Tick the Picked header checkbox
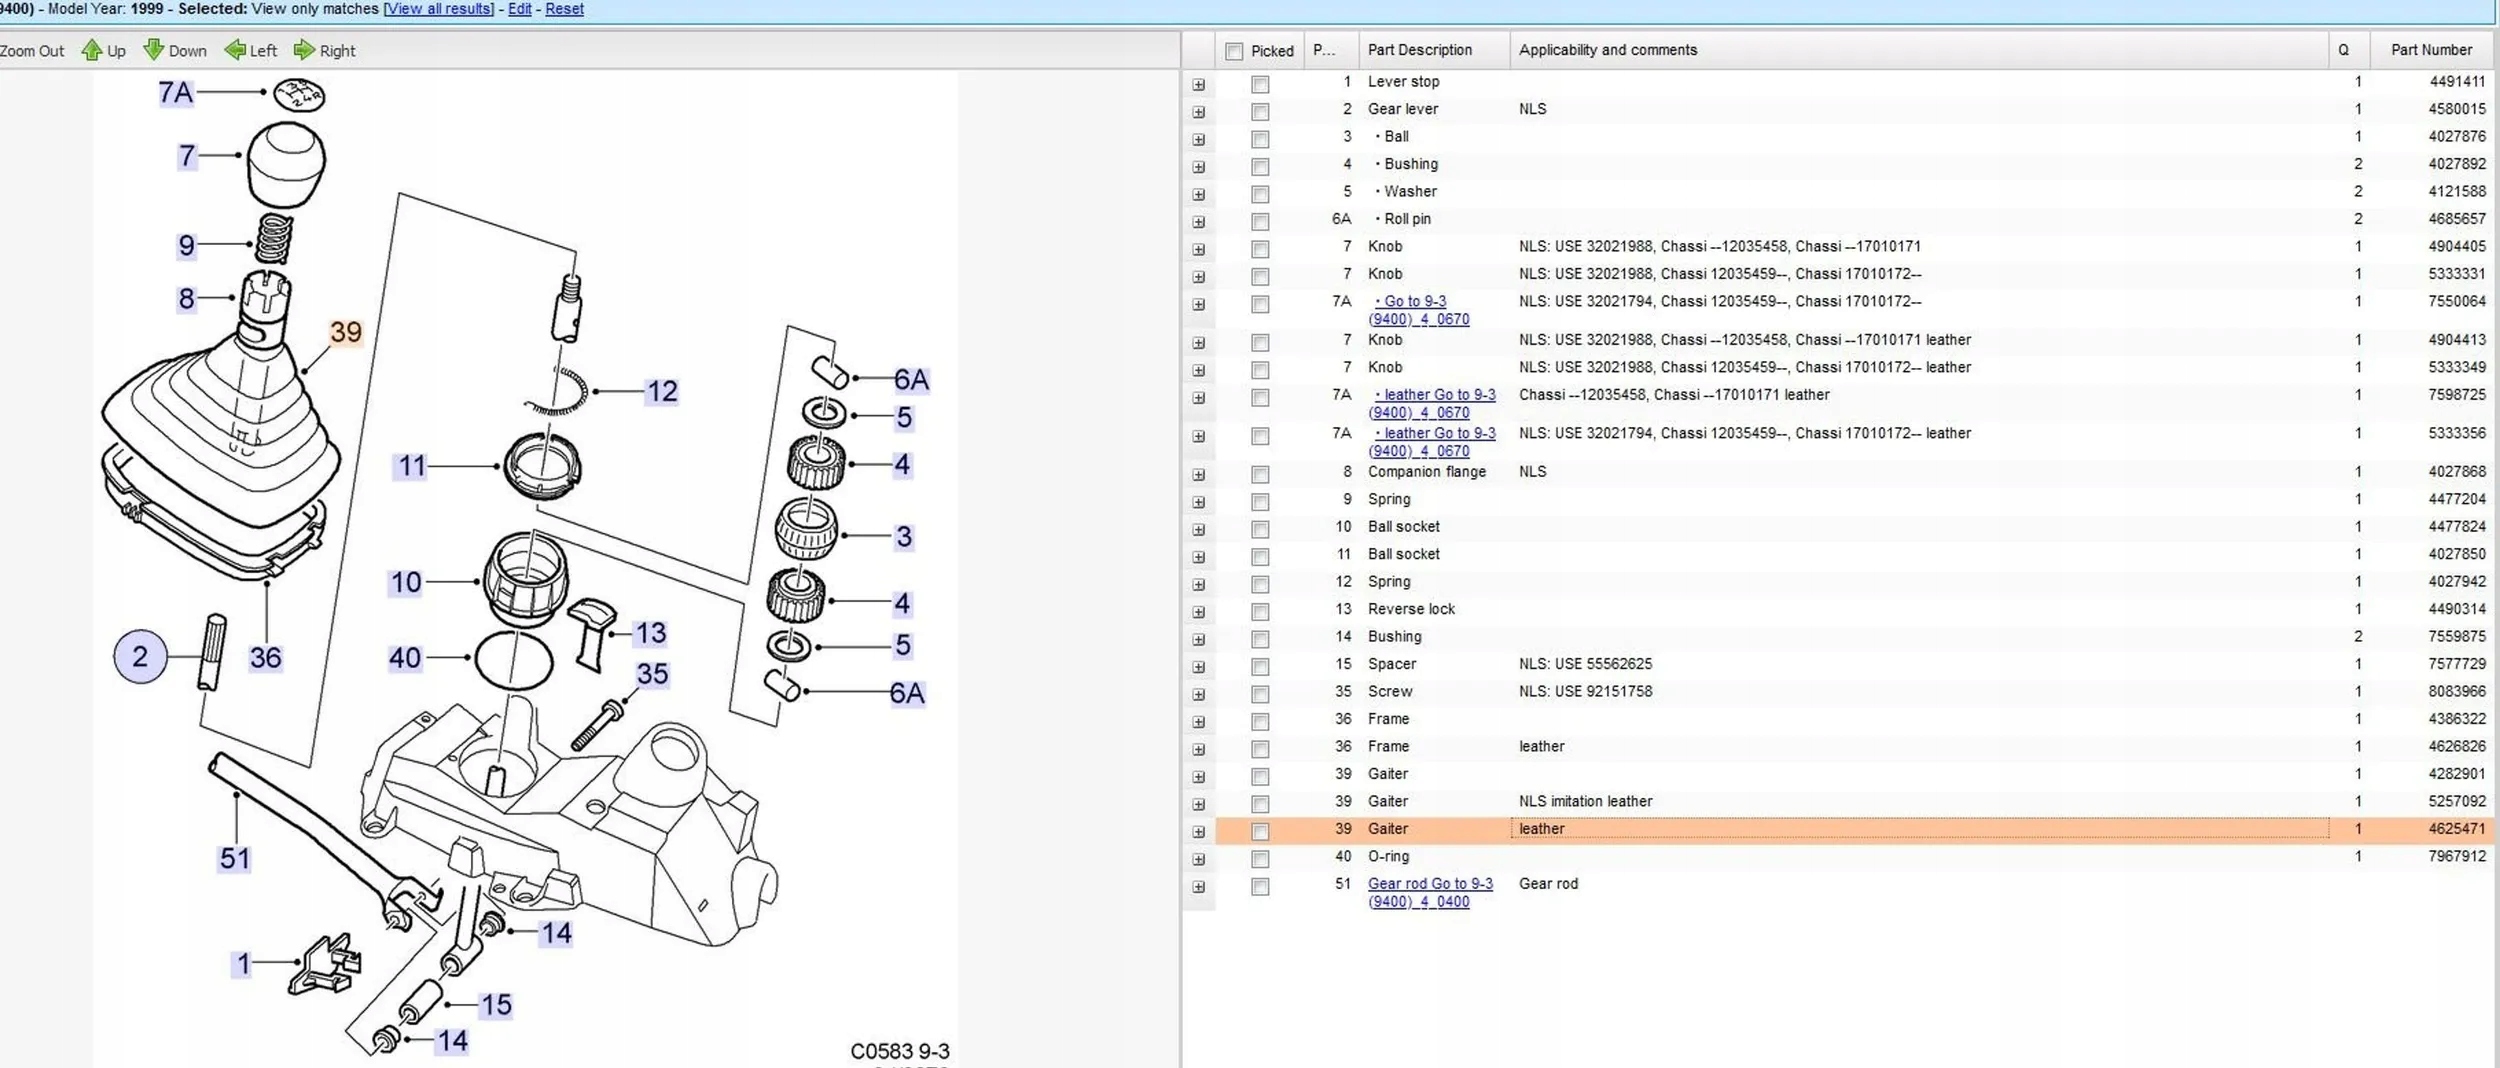This screenshot has height=1068, width=2500. [x=1234, y=51]
